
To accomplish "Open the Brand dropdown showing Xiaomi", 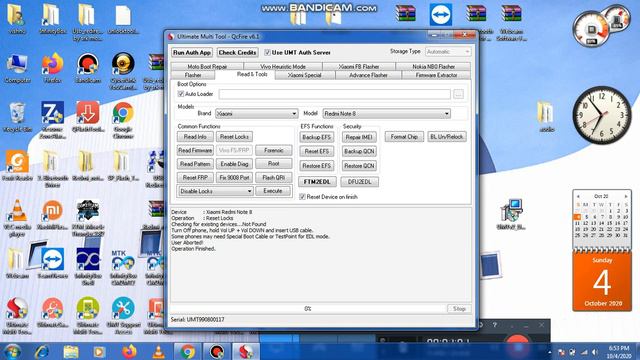I will (256, 113).
